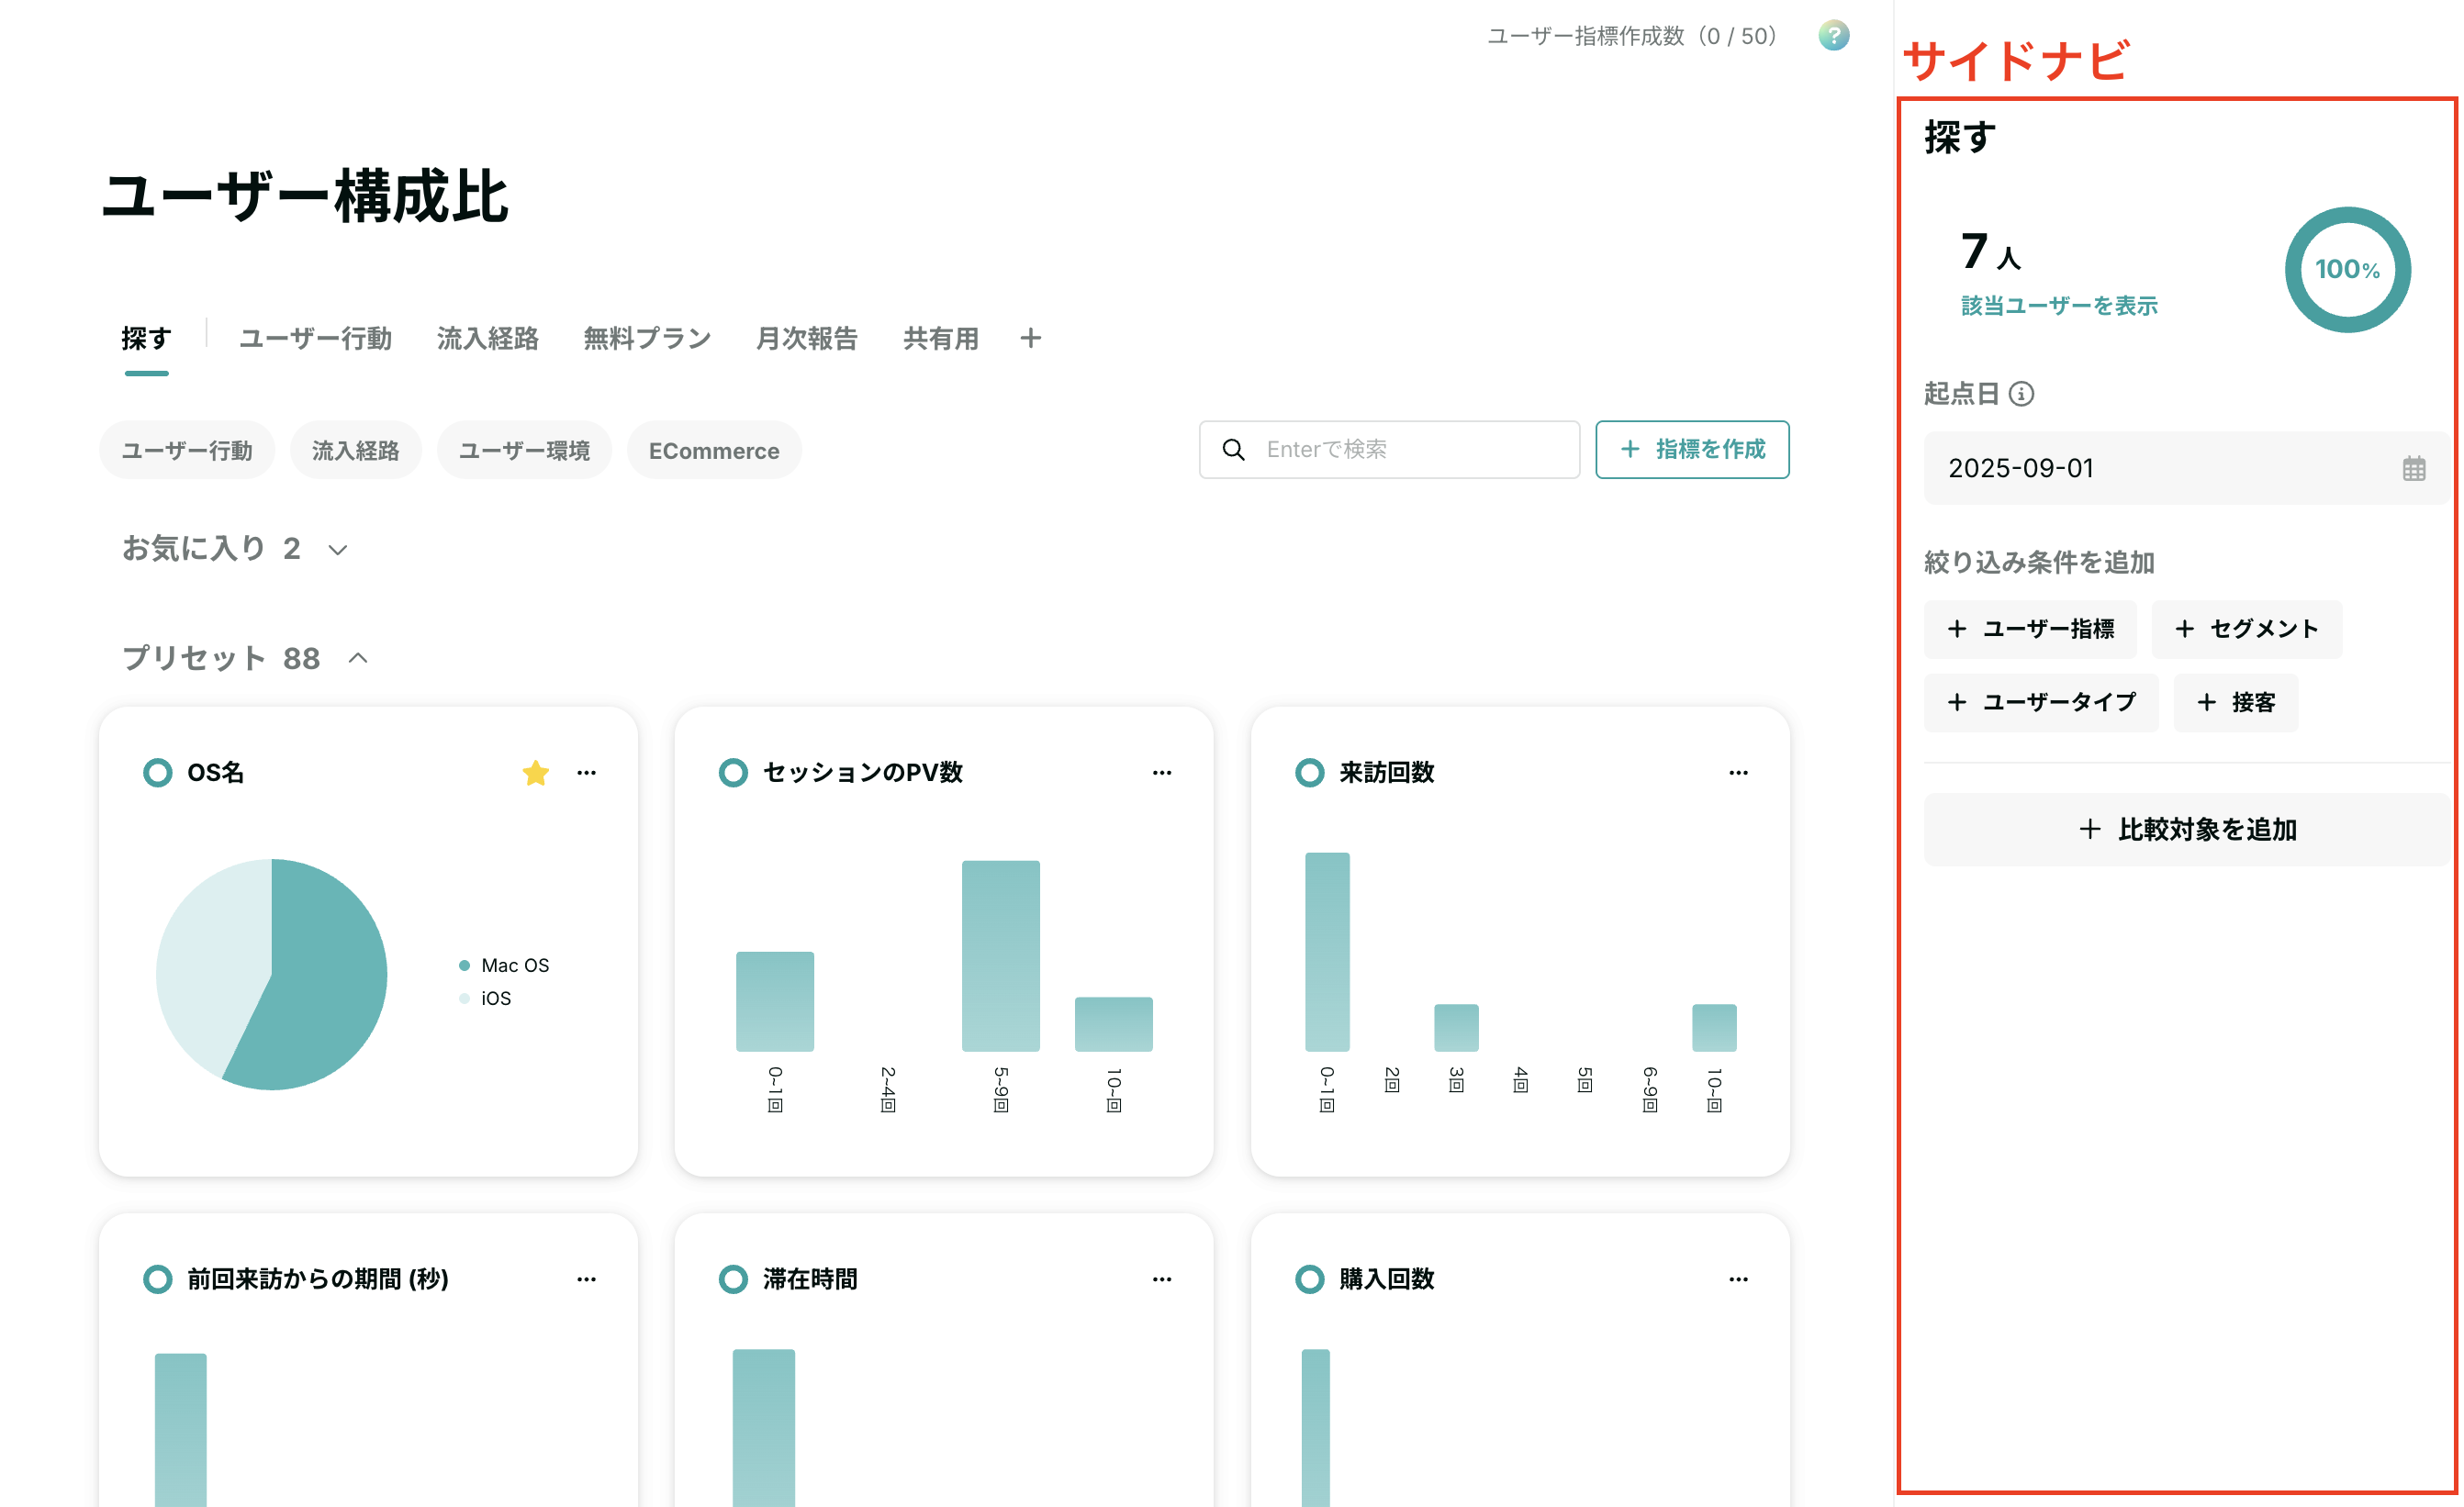Click the Enterで検索 search field
The height and width of the screenshot is (1507, 2464).
pyautogui.click(x=1389, y=450)
